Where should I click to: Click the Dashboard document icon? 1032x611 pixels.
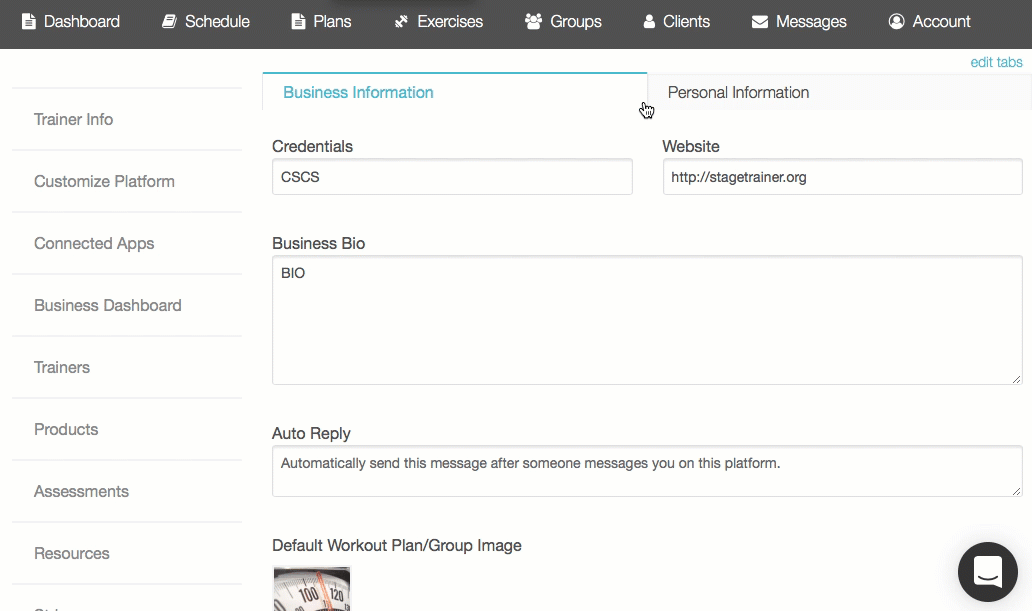(28, 22)
